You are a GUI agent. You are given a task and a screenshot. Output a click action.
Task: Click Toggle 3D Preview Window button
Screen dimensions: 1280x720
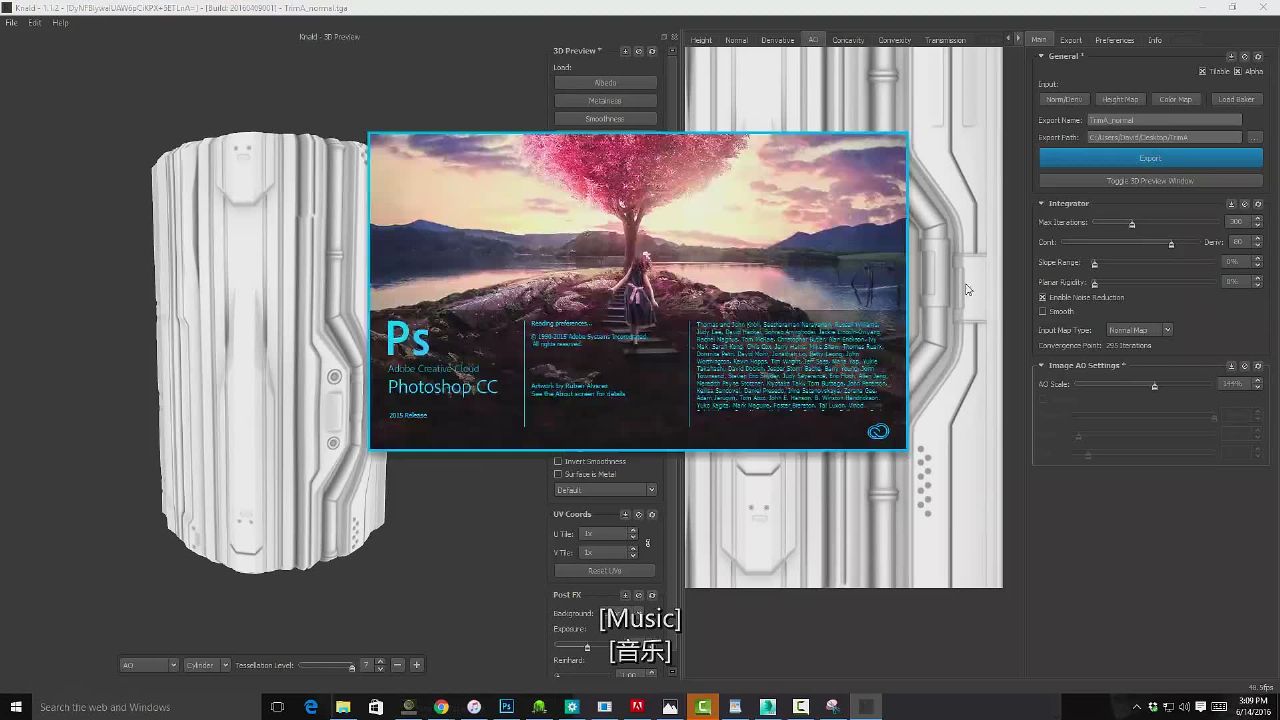1150,181
